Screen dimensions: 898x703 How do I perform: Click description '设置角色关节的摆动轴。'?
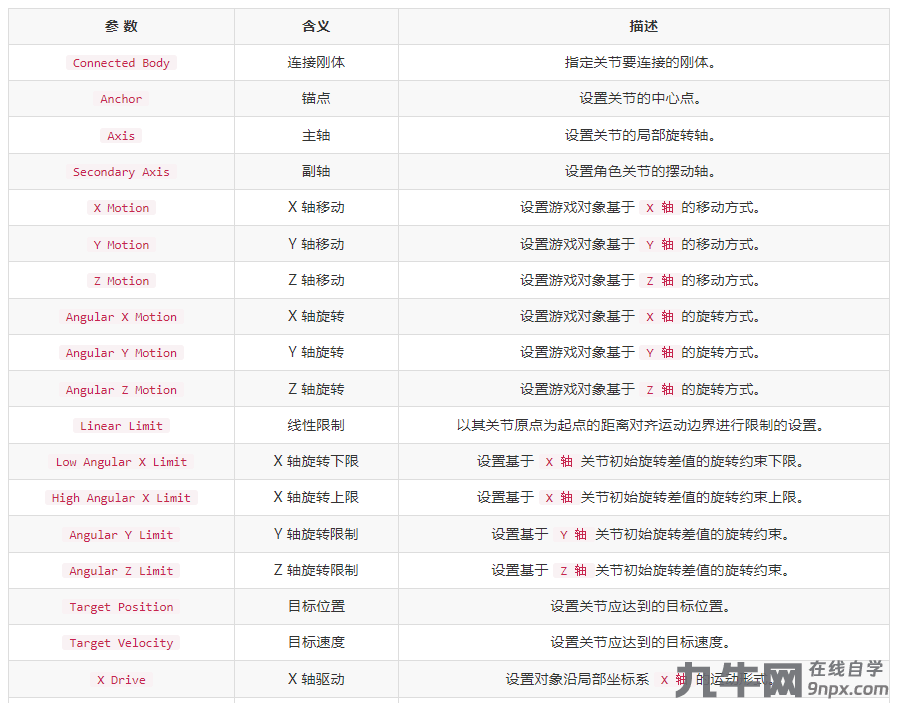pos(640,171)
